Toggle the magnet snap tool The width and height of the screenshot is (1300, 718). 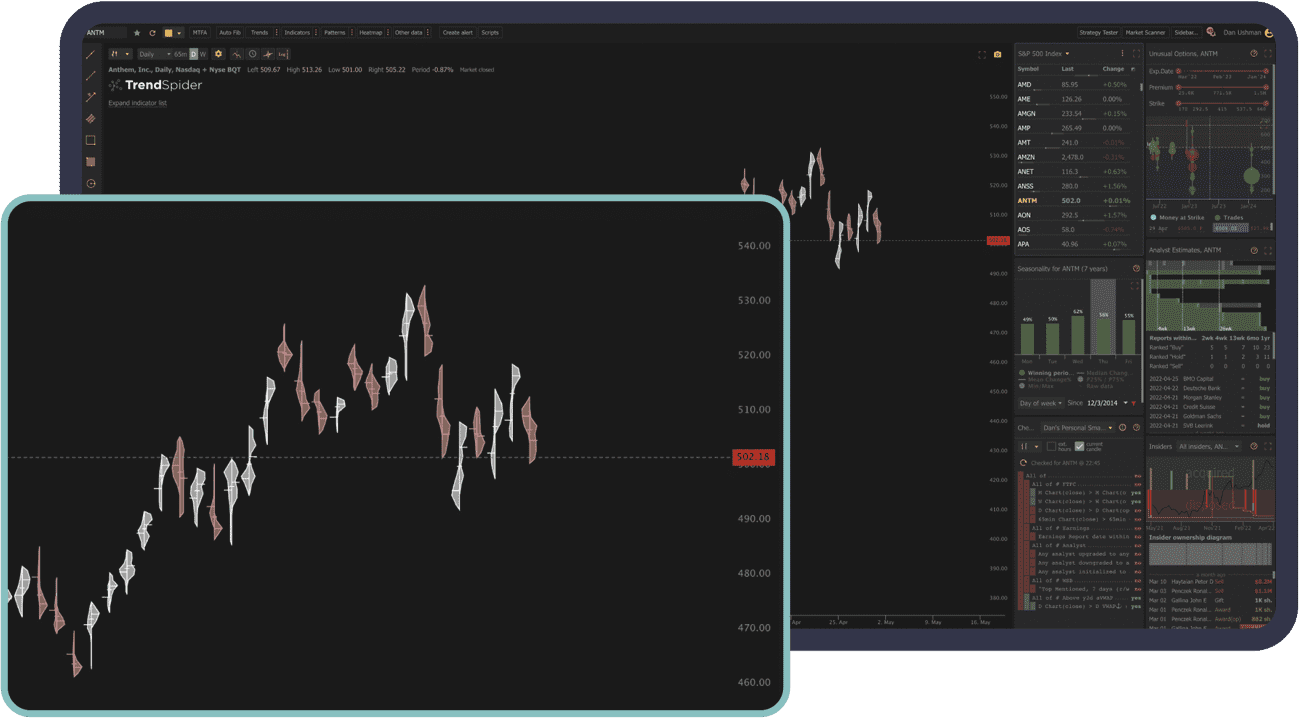270,53
